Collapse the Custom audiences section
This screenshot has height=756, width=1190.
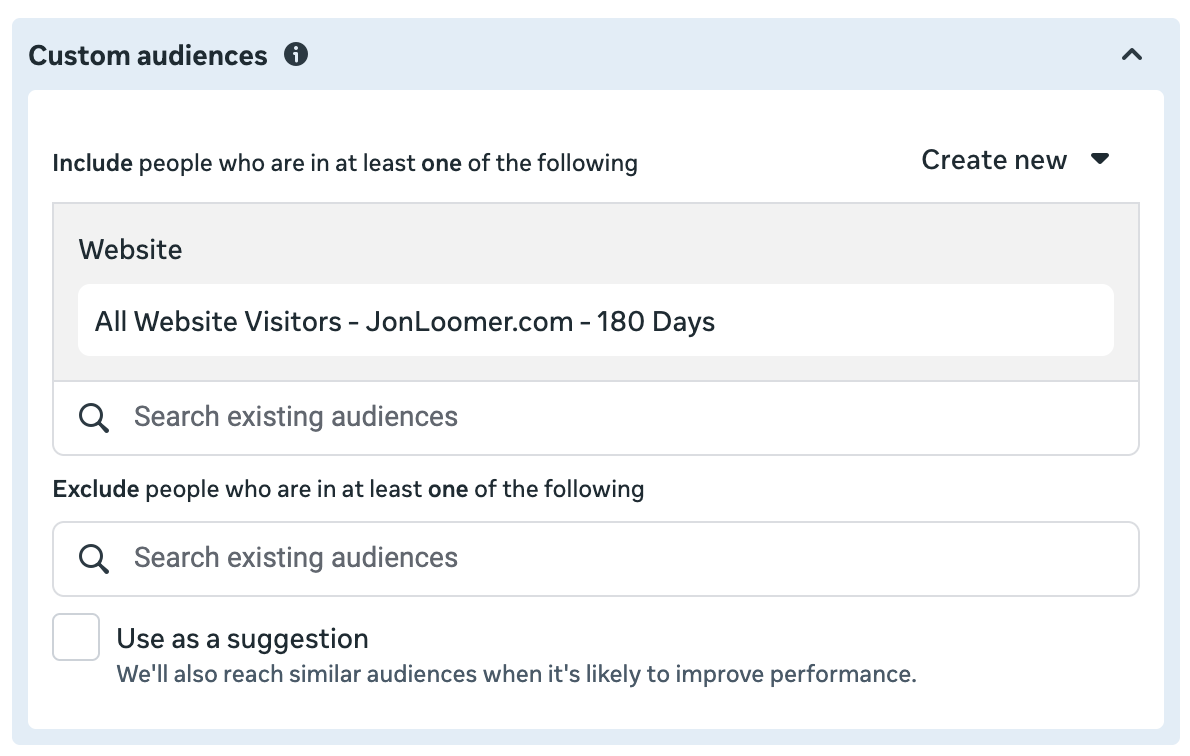pos(1131,55)
